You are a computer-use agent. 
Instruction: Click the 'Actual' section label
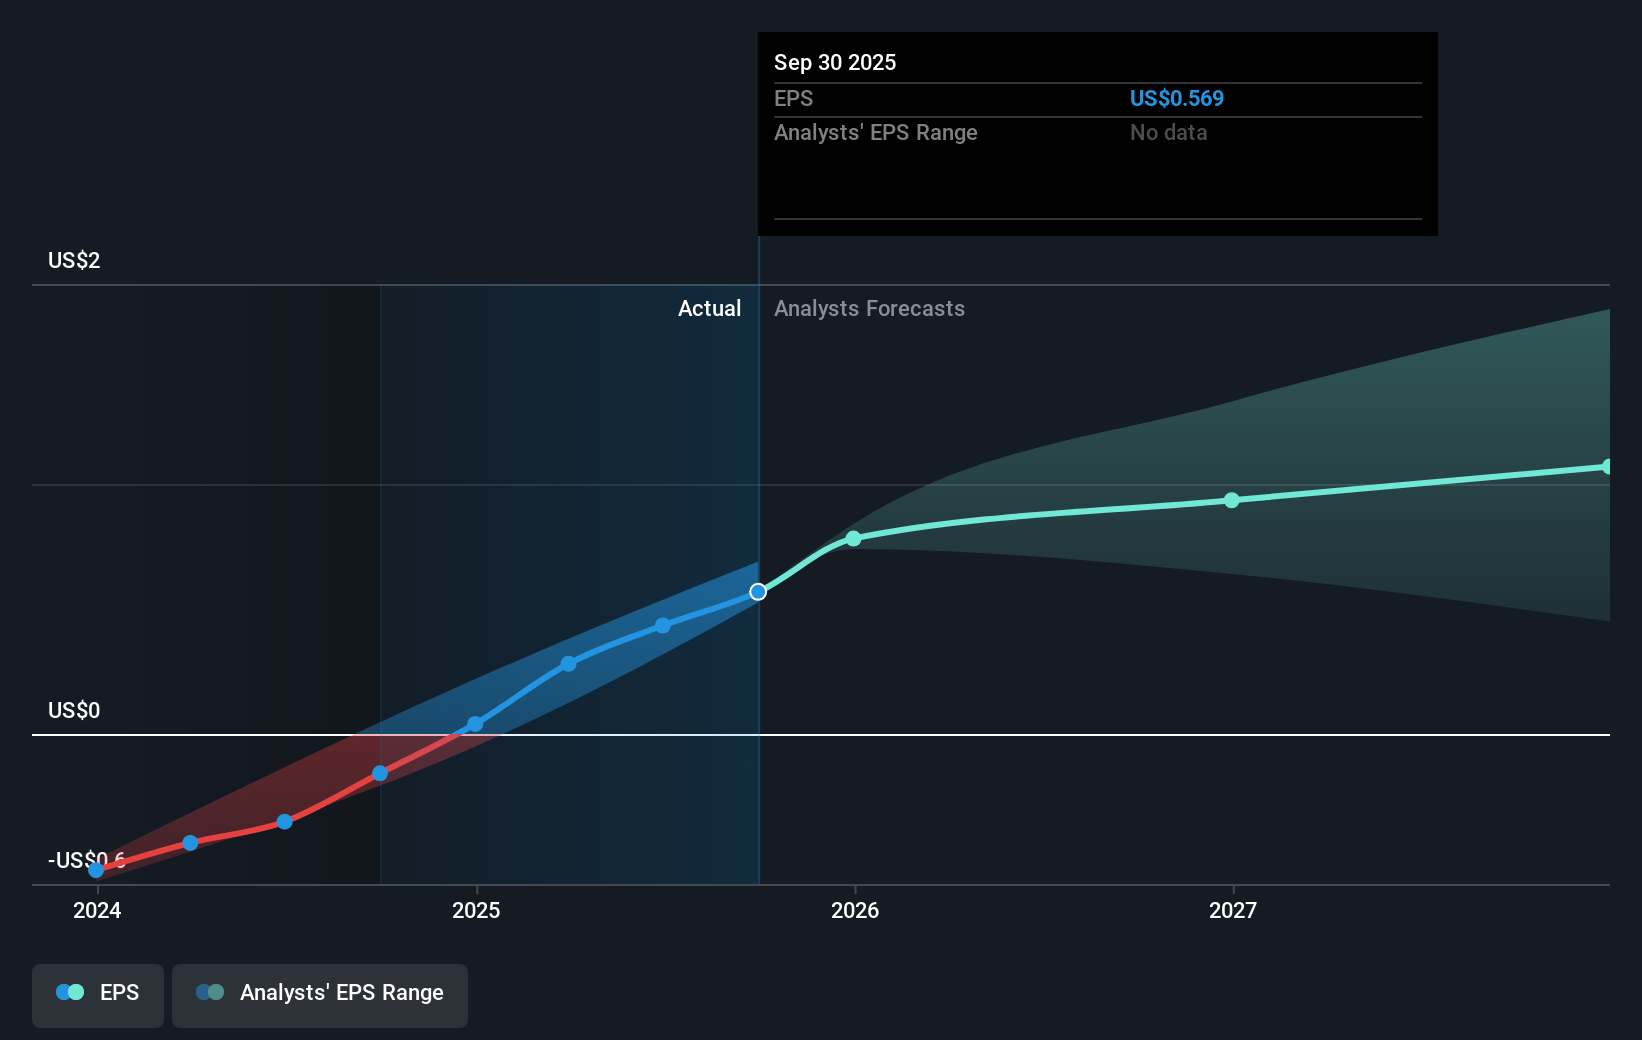[709, 308]
